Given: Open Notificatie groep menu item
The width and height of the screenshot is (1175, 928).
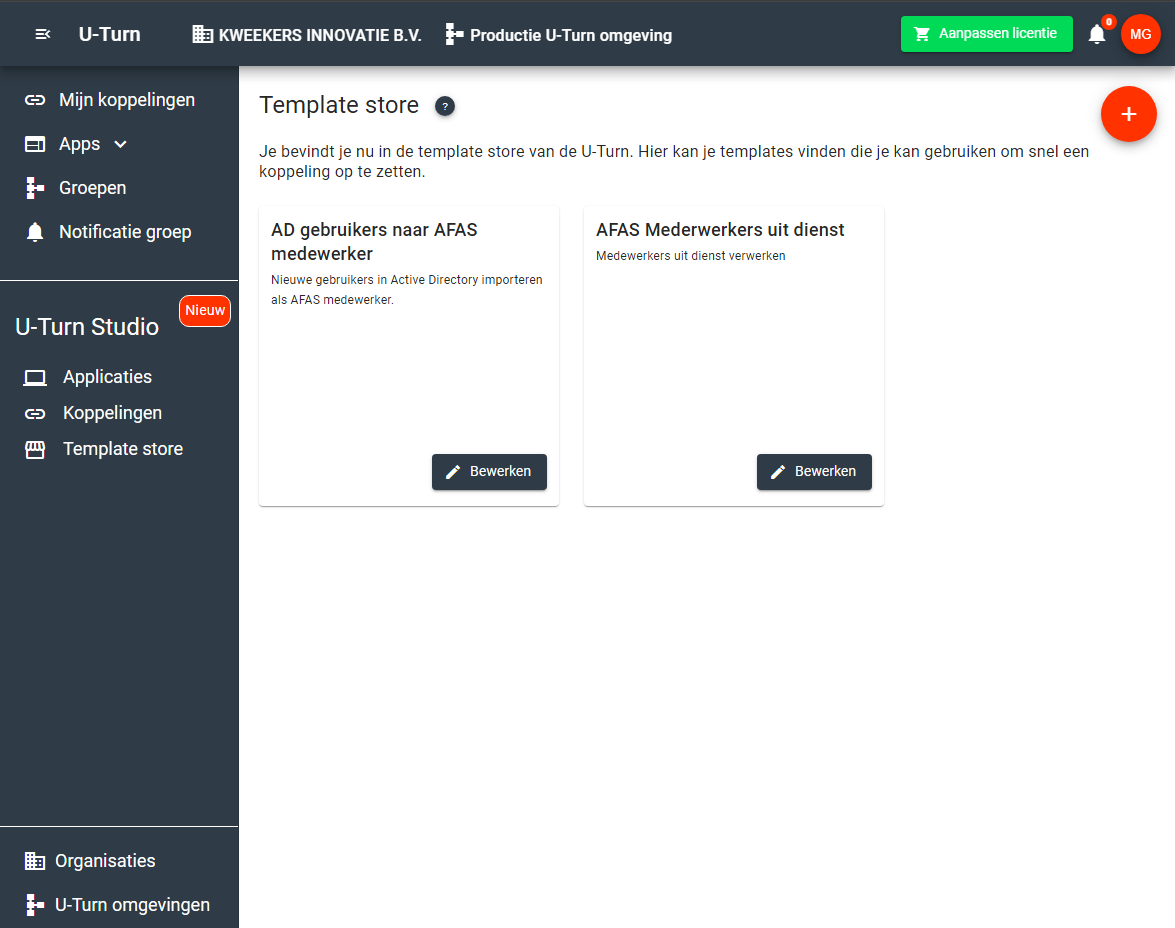Looking at the screenshot, I should click(x=124, y=232).
